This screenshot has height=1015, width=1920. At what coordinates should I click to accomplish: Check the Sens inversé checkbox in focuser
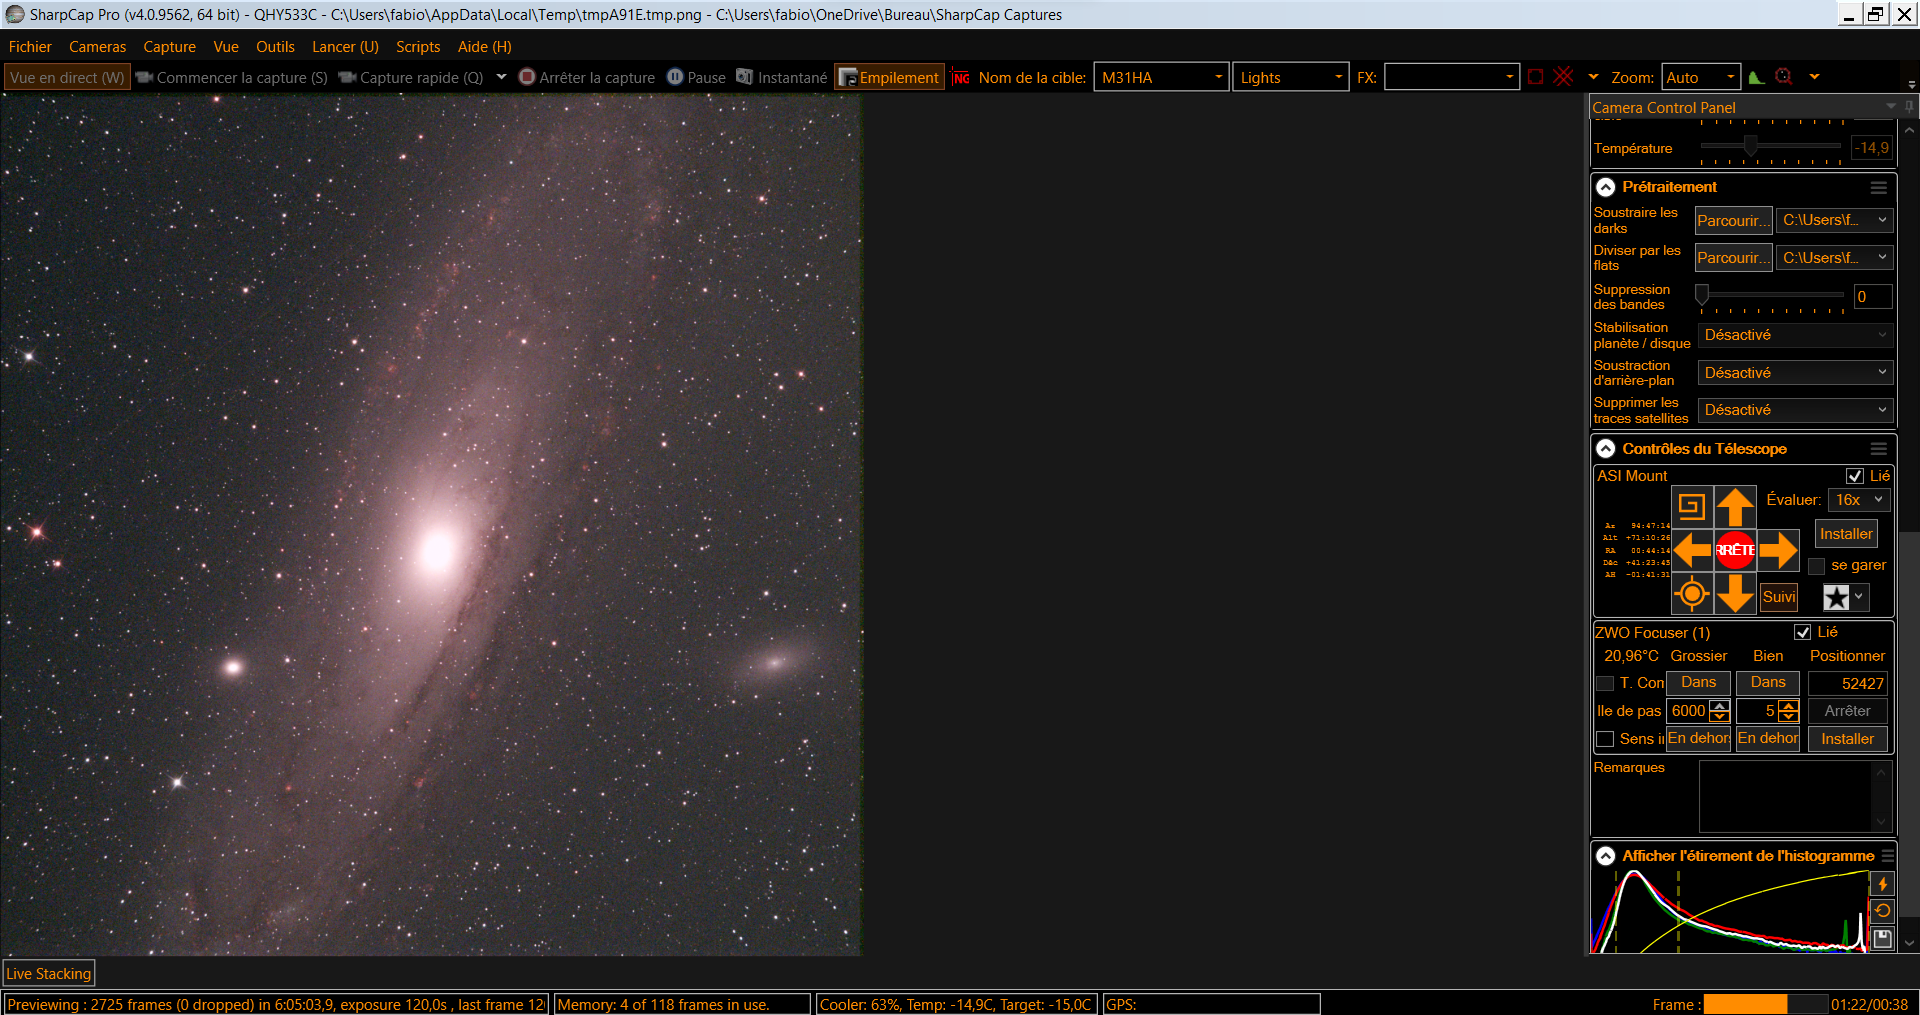1605,739
